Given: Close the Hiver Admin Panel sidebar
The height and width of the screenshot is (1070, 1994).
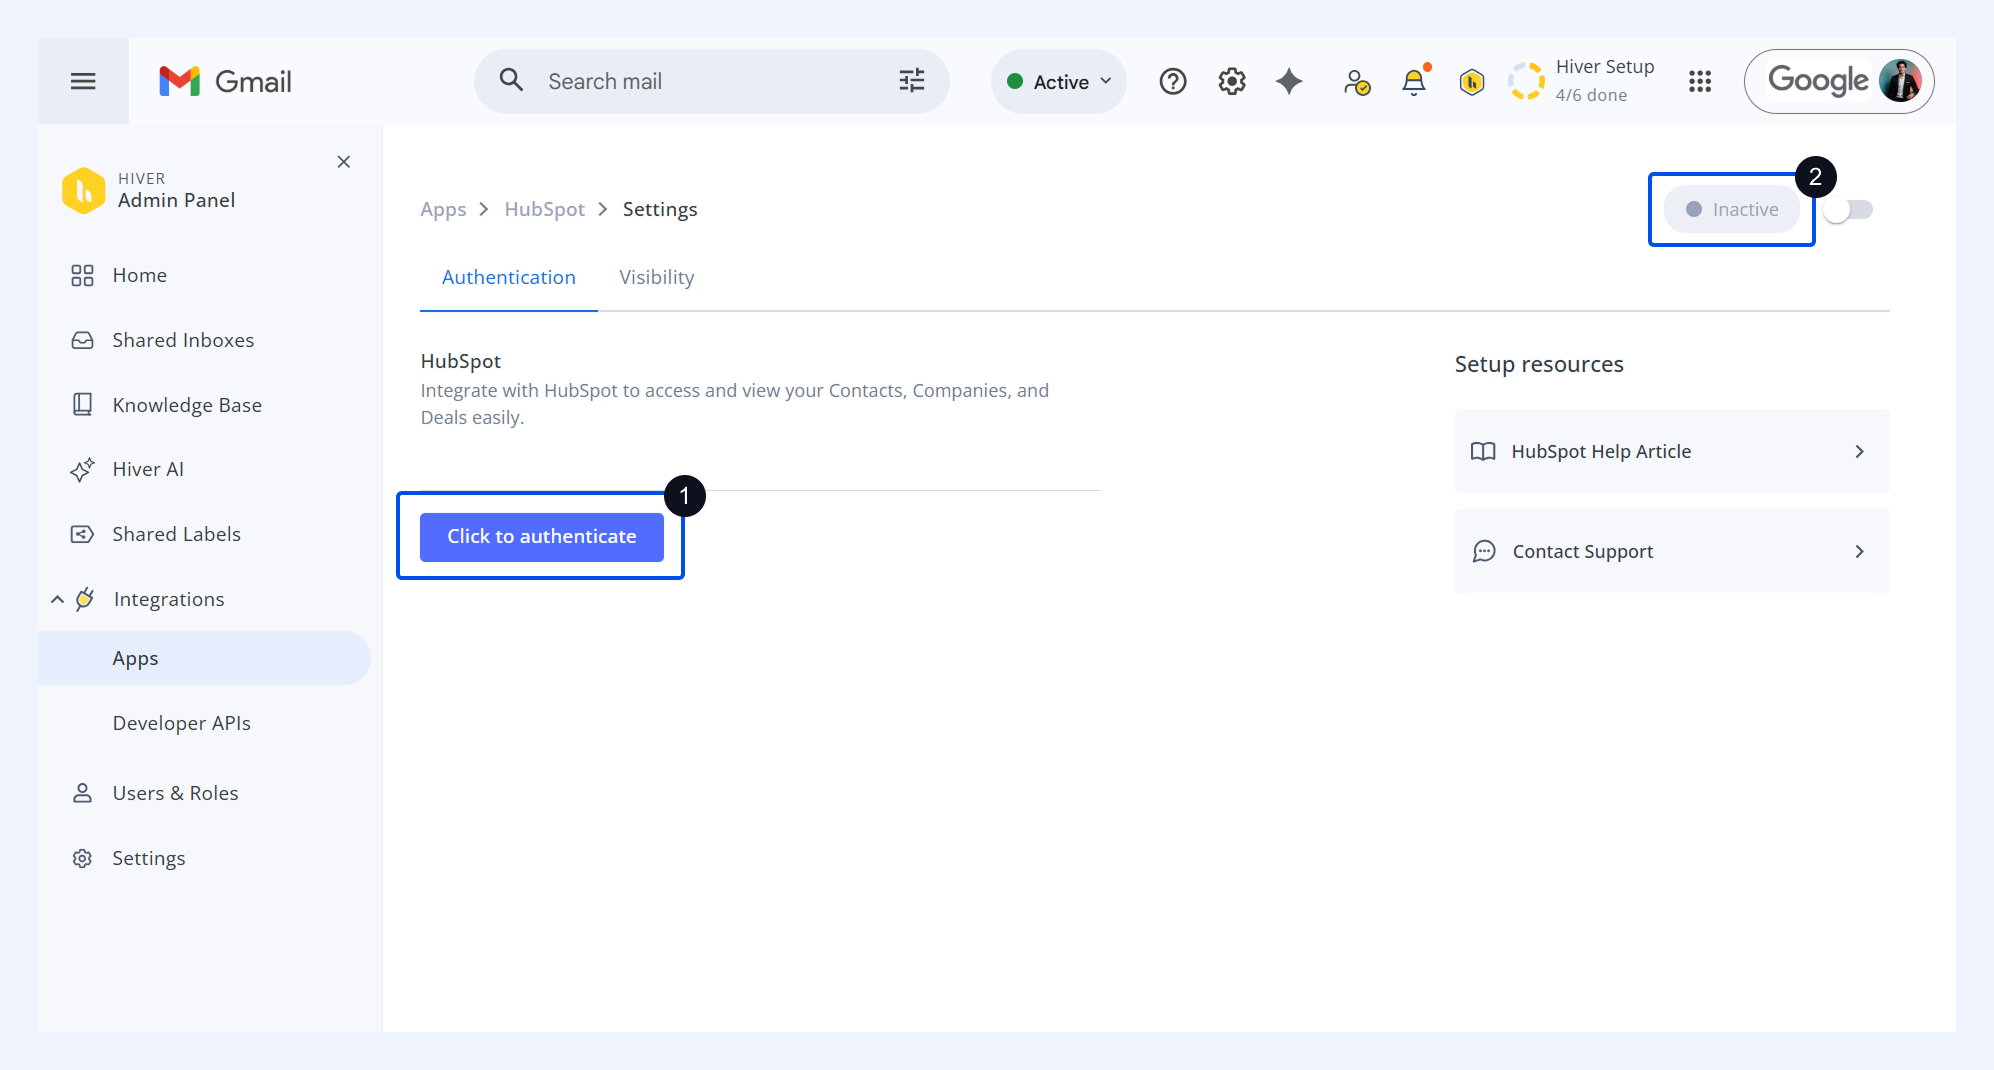Looking at the screenshot, I should [344, 162].
